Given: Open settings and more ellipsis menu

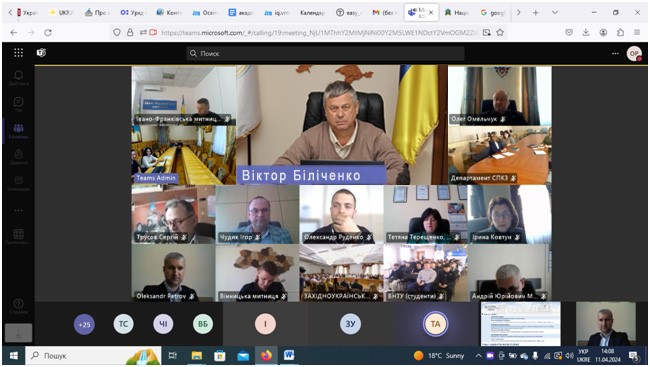Looking at the screenshot, I should (615, 53).
